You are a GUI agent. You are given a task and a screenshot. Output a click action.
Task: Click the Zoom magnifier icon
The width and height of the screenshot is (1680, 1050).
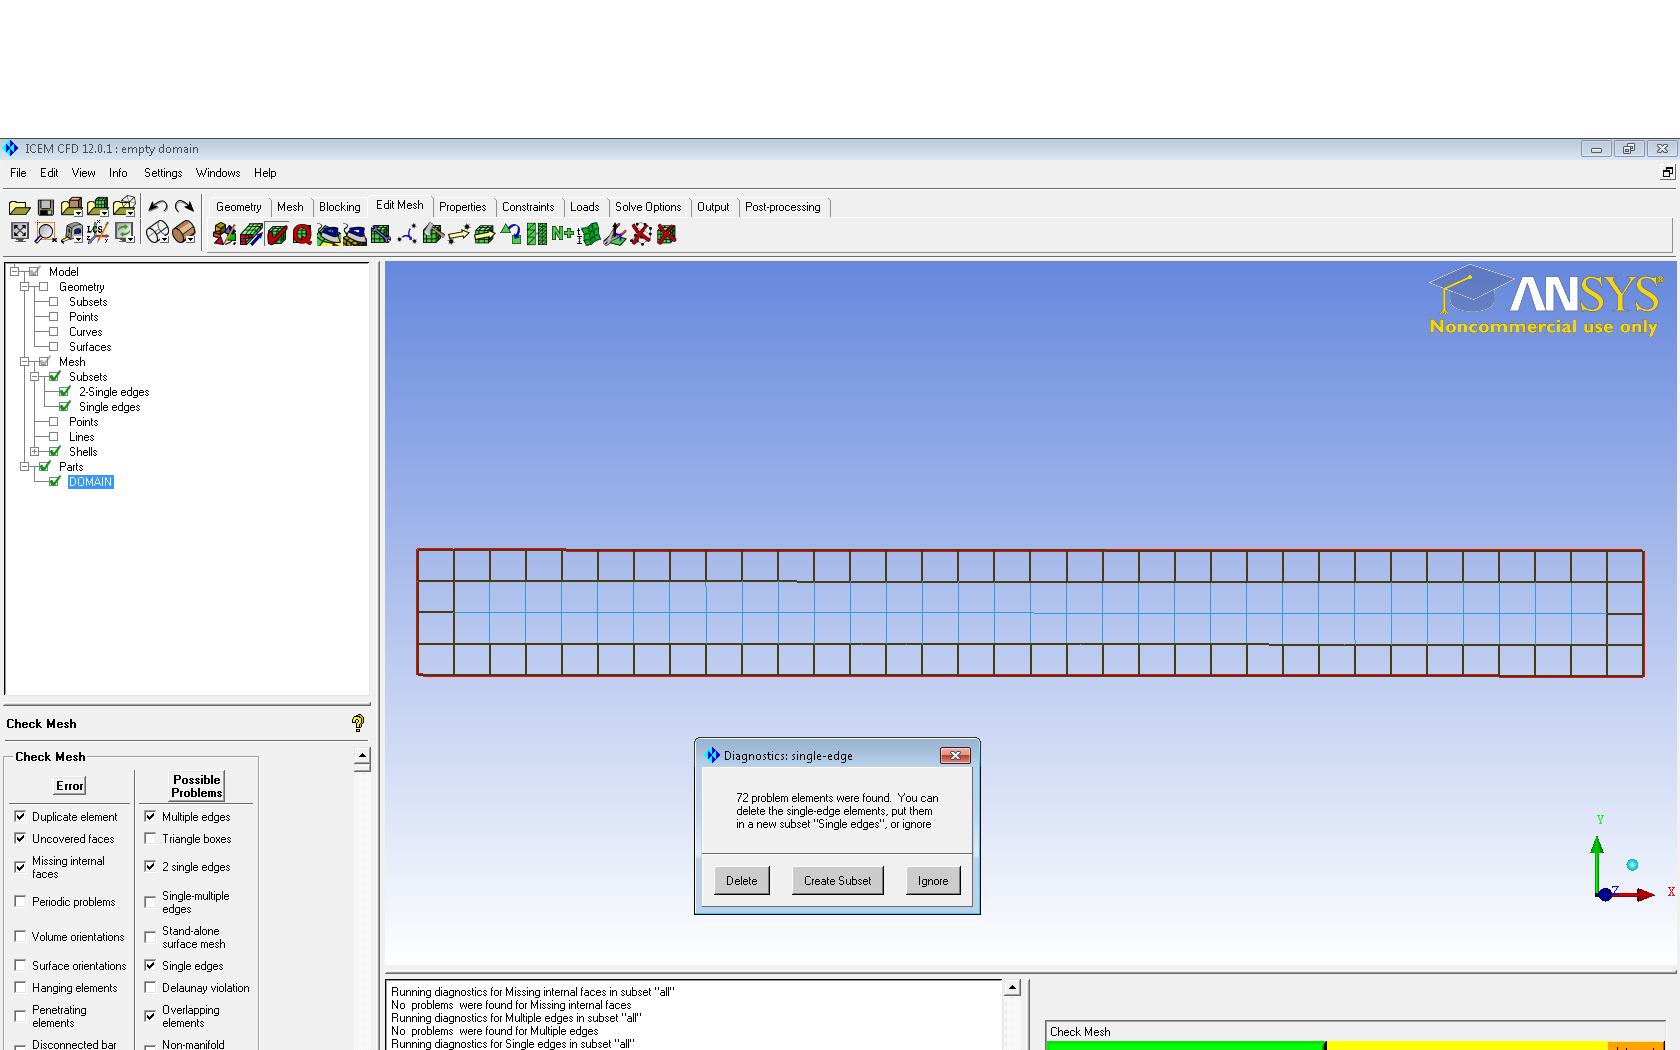click(x=45, y=233)
